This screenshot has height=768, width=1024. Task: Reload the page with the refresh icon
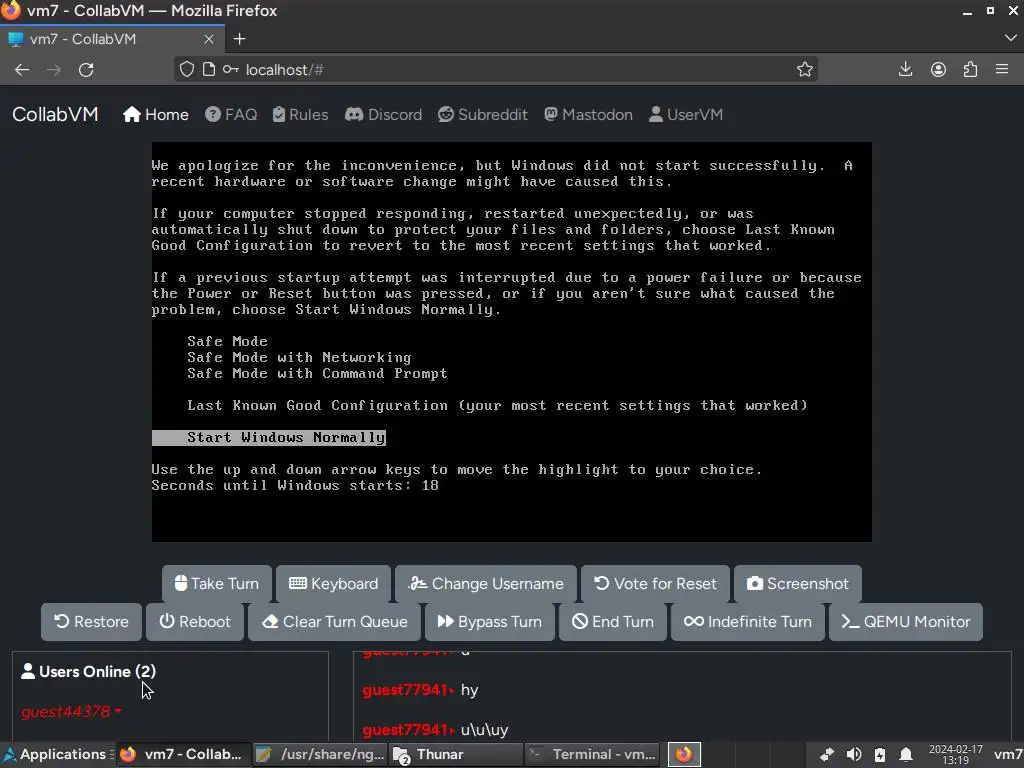(x=86, y=70)
